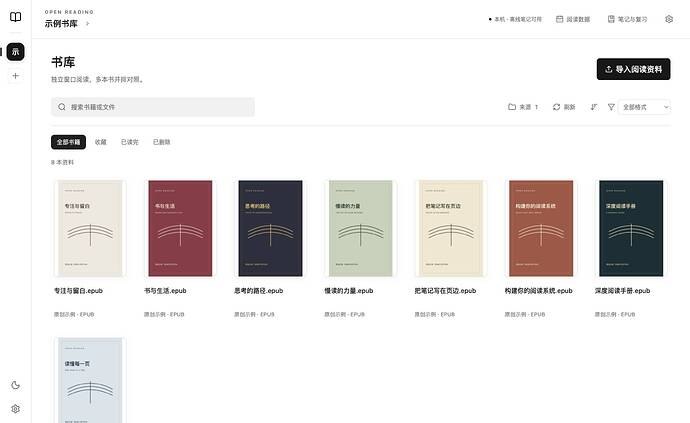Open 阅读数据 reading statistics
The height and width of the screenshot is (423, 690).
[x=573, y=19]
